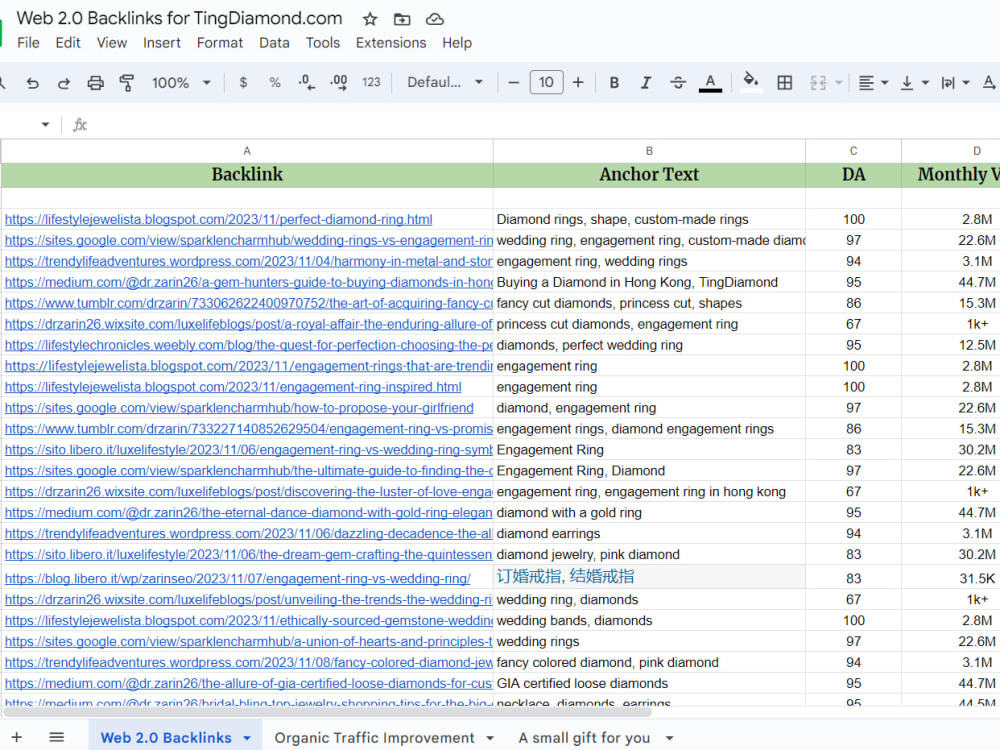Viewport: 1000px width, 750px height.
Task: Open Organic Traffic Improvement tab options arrow
Action: 490,739
